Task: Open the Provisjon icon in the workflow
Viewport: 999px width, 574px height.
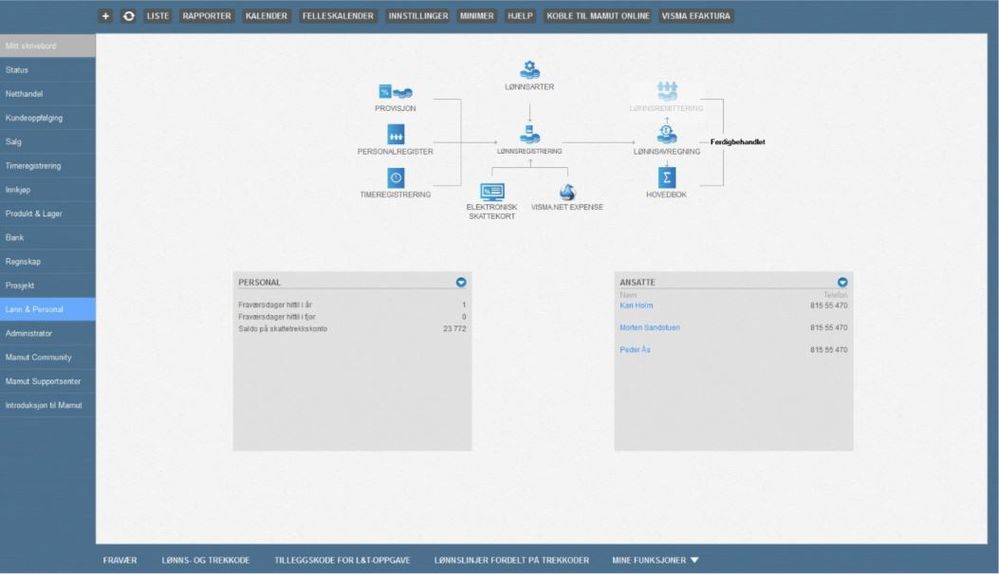Action: (396, 92)
